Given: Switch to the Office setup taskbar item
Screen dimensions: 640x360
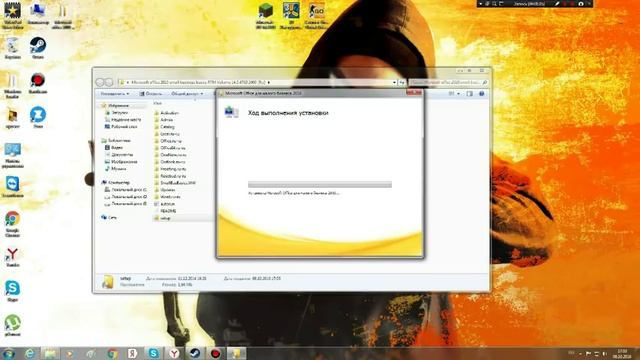Looking at the screenshot, I should (236, 353).
